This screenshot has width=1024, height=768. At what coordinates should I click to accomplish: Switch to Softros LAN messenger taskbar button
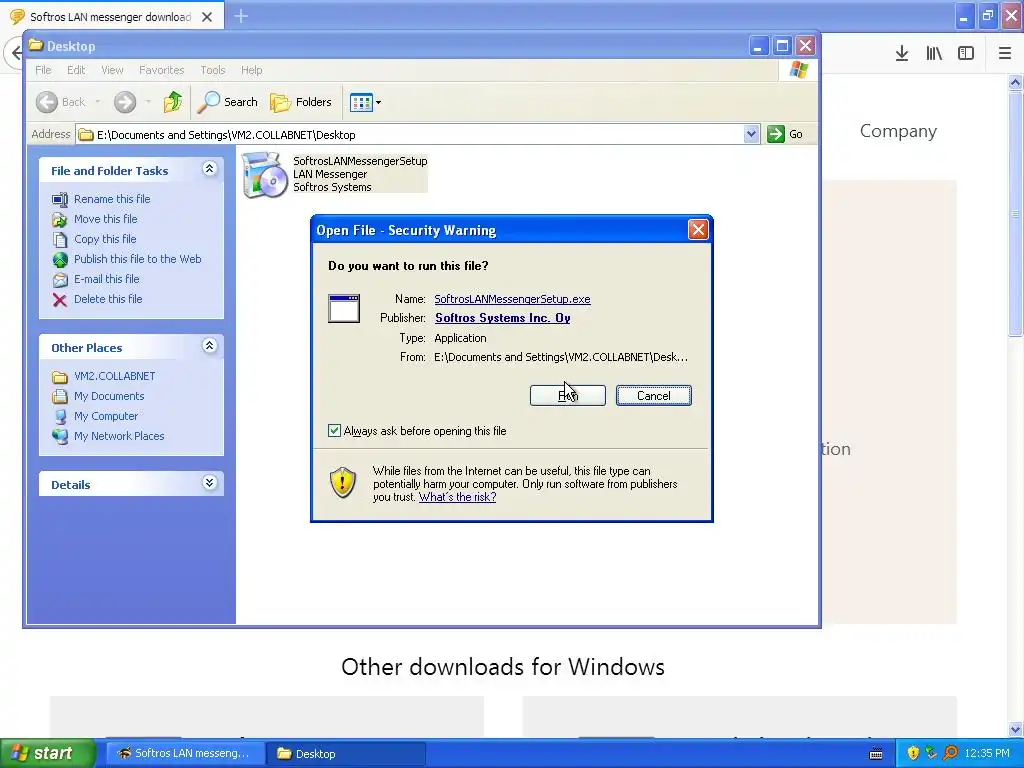[x=185, y=754]
